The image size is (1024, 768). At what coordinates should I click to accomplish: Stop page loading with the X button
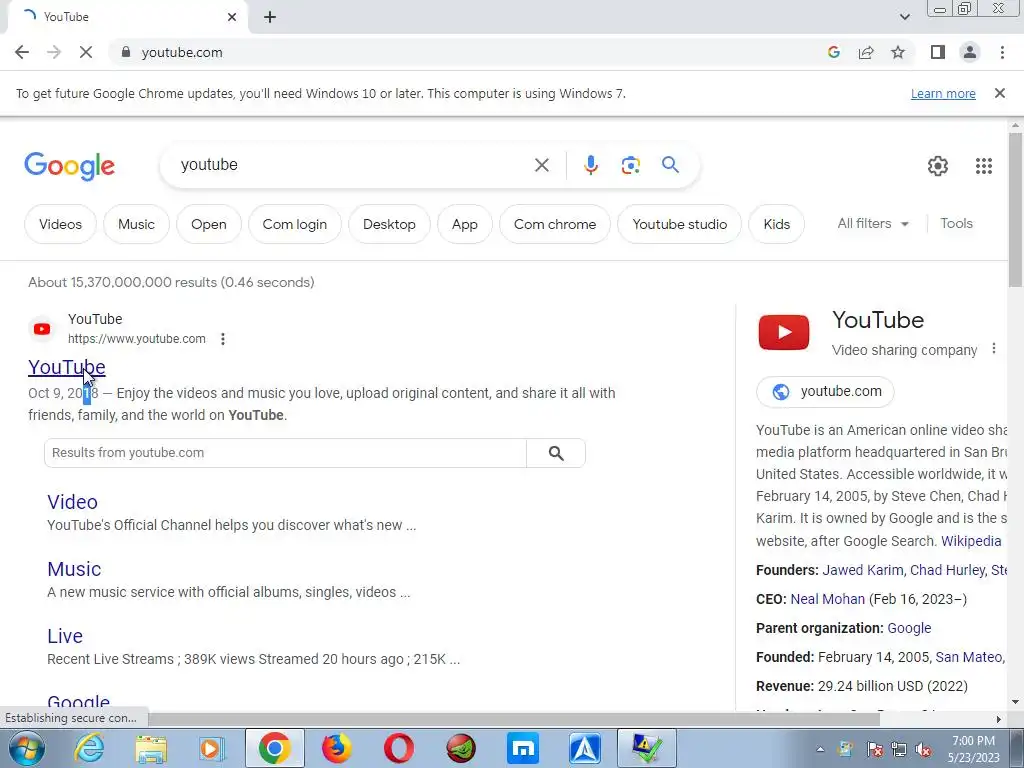tap(86, 52)
